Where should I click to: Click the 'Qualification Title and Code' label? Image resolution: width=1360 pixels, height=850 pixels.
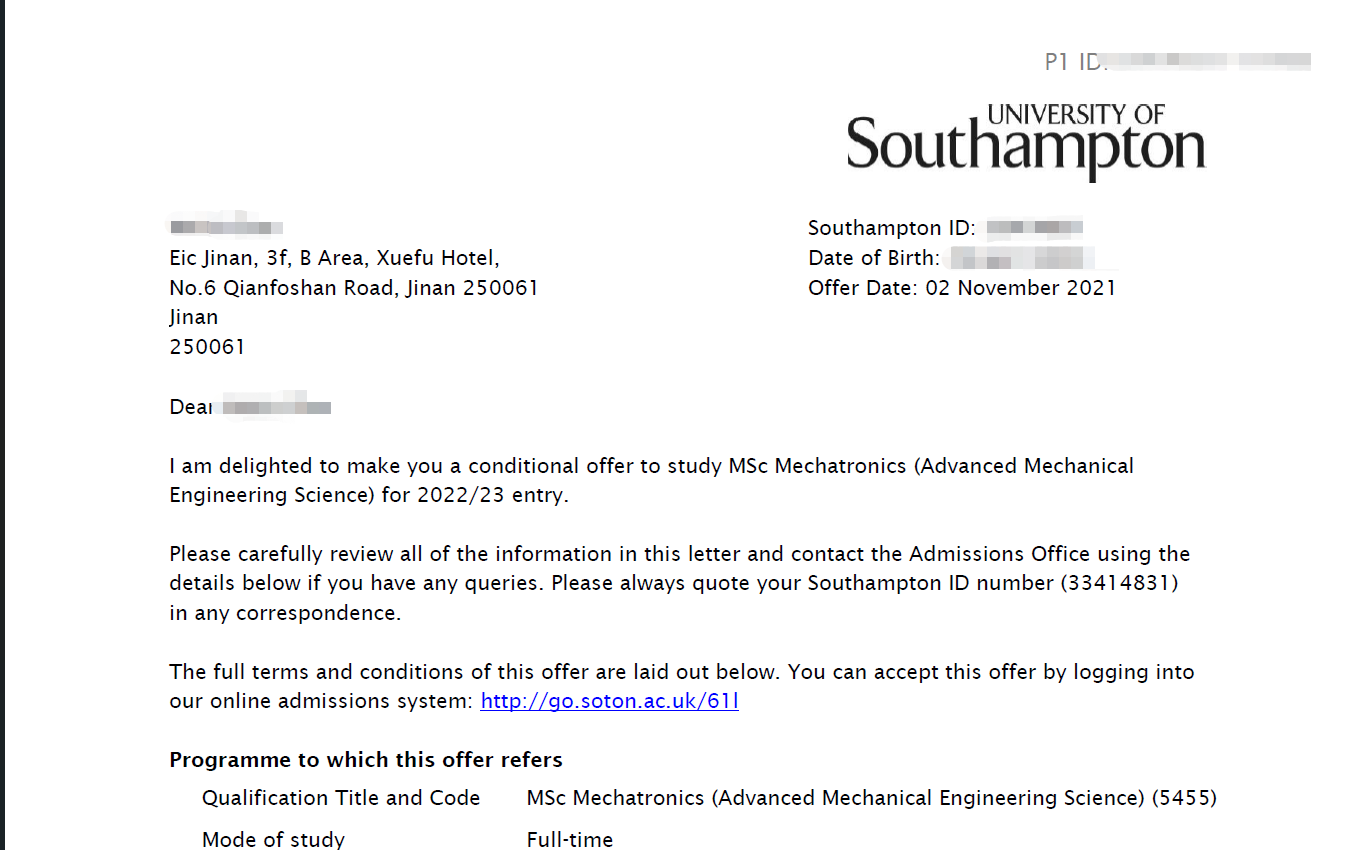[341, 798]
